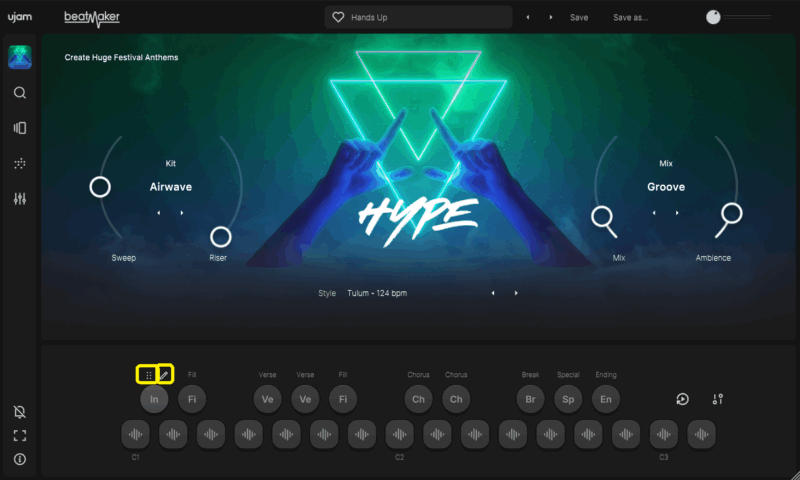Play the drum sample pad labeled C1
The height and width of the screenshot is (480, 800).
point(135,434)
